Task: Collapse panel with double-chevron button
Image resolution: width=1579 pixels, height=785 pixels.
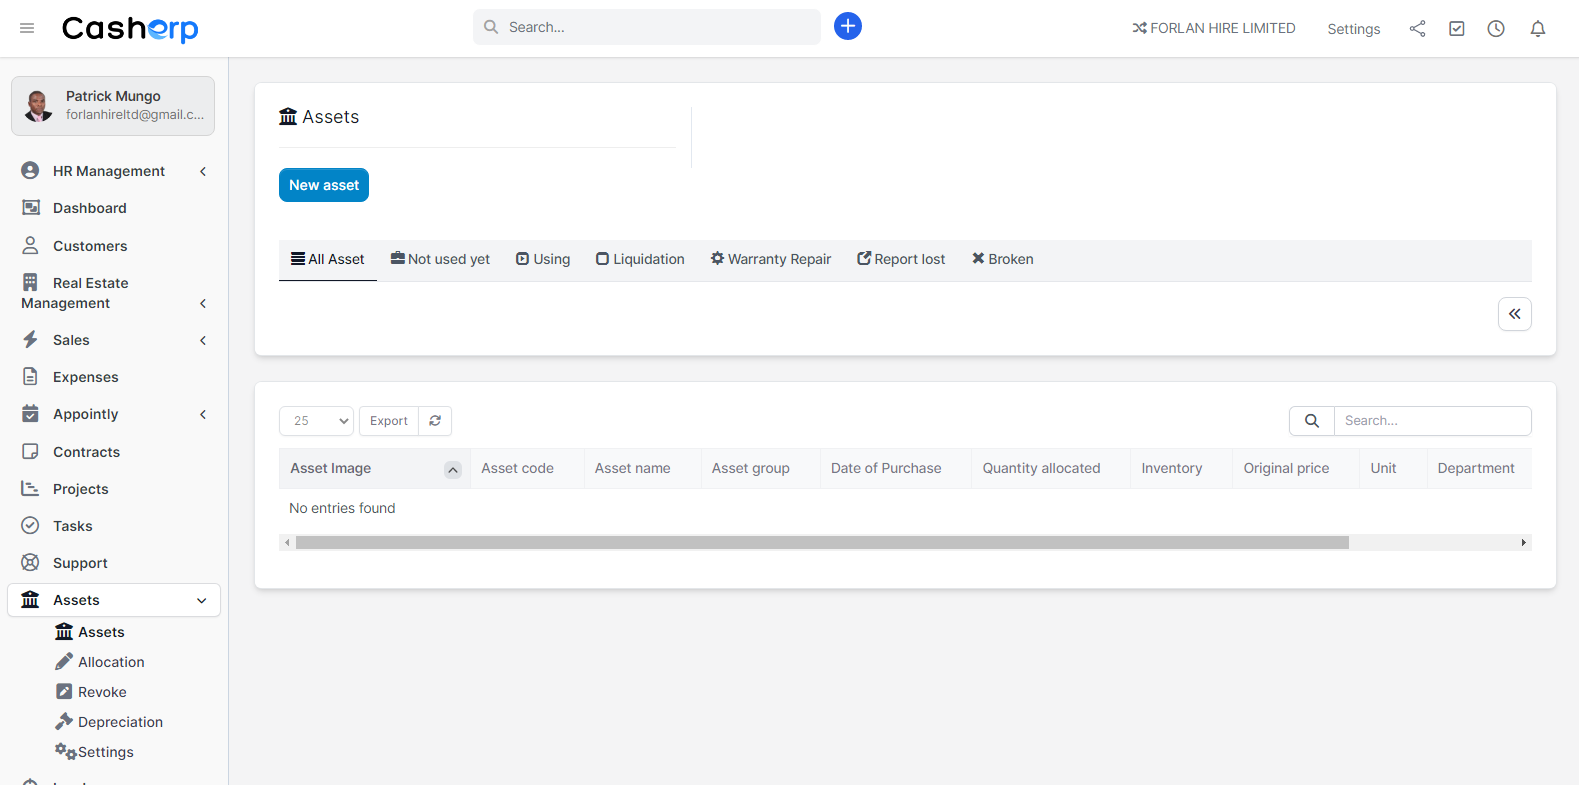Action: 1514,314
